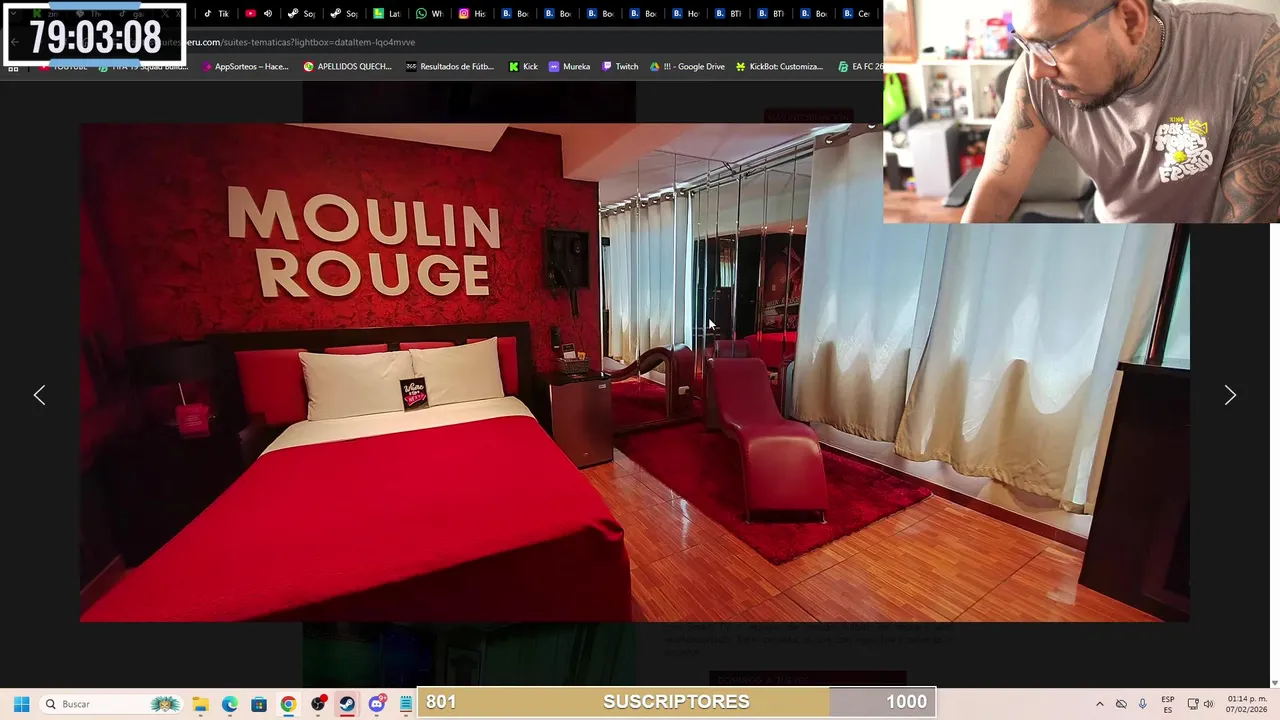
Task: Open Microsoft Edge from the taskbar
Action: tap(229, 704)
